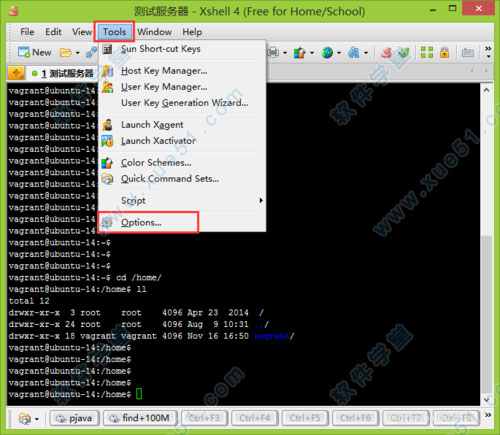Click the terminal scrollbar down arrow
Image resolution: width=500 pixels, height=435 pixels.
coord(487,399)
